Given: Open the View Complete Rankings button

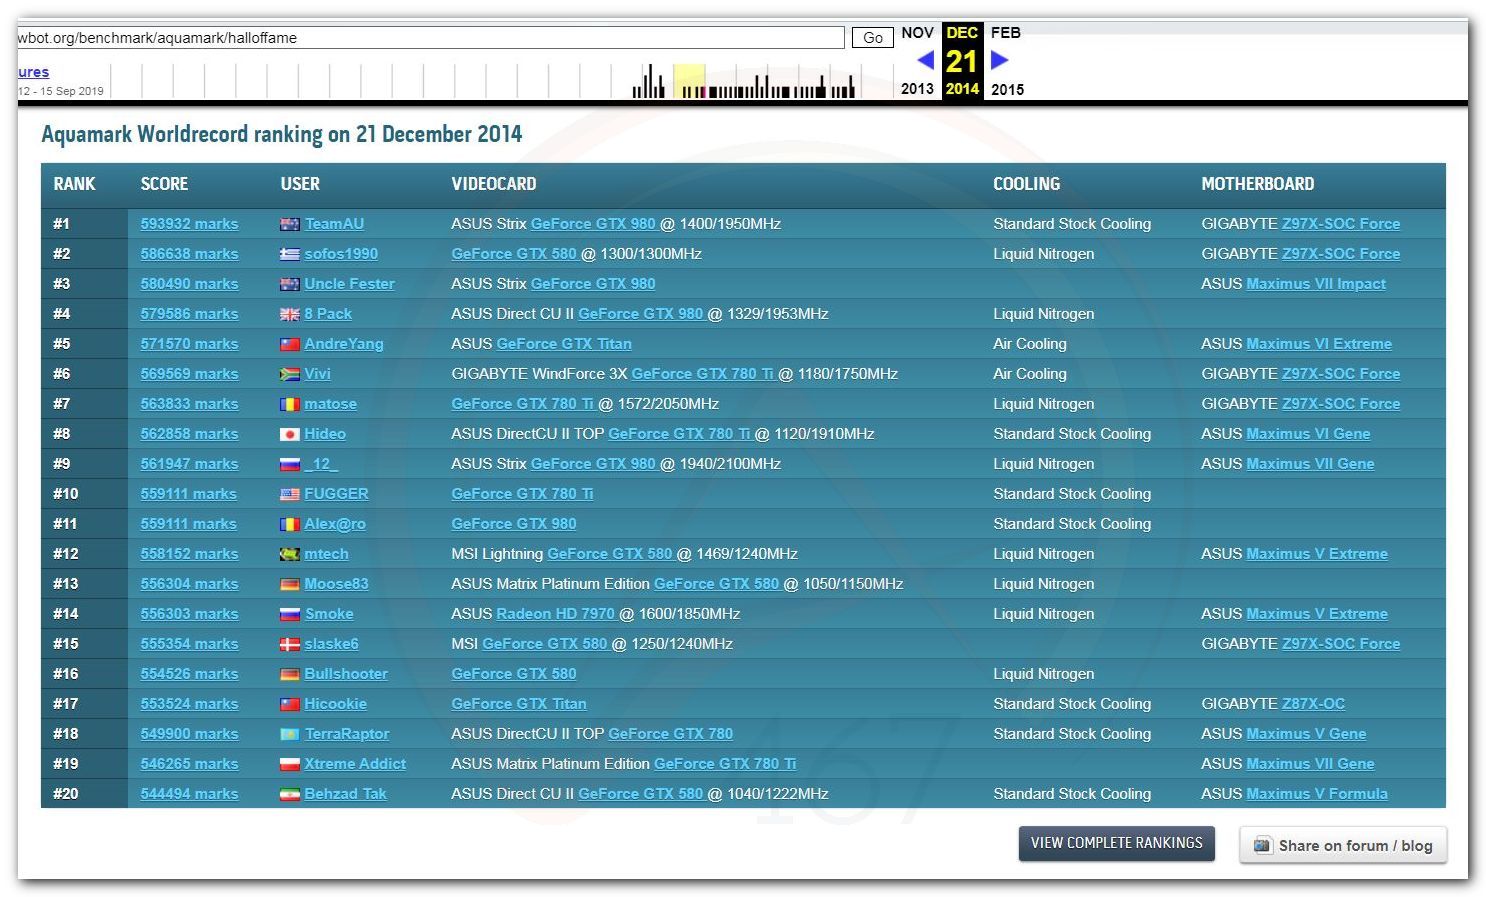Looking at the screenshot, I should (1116, 843).
